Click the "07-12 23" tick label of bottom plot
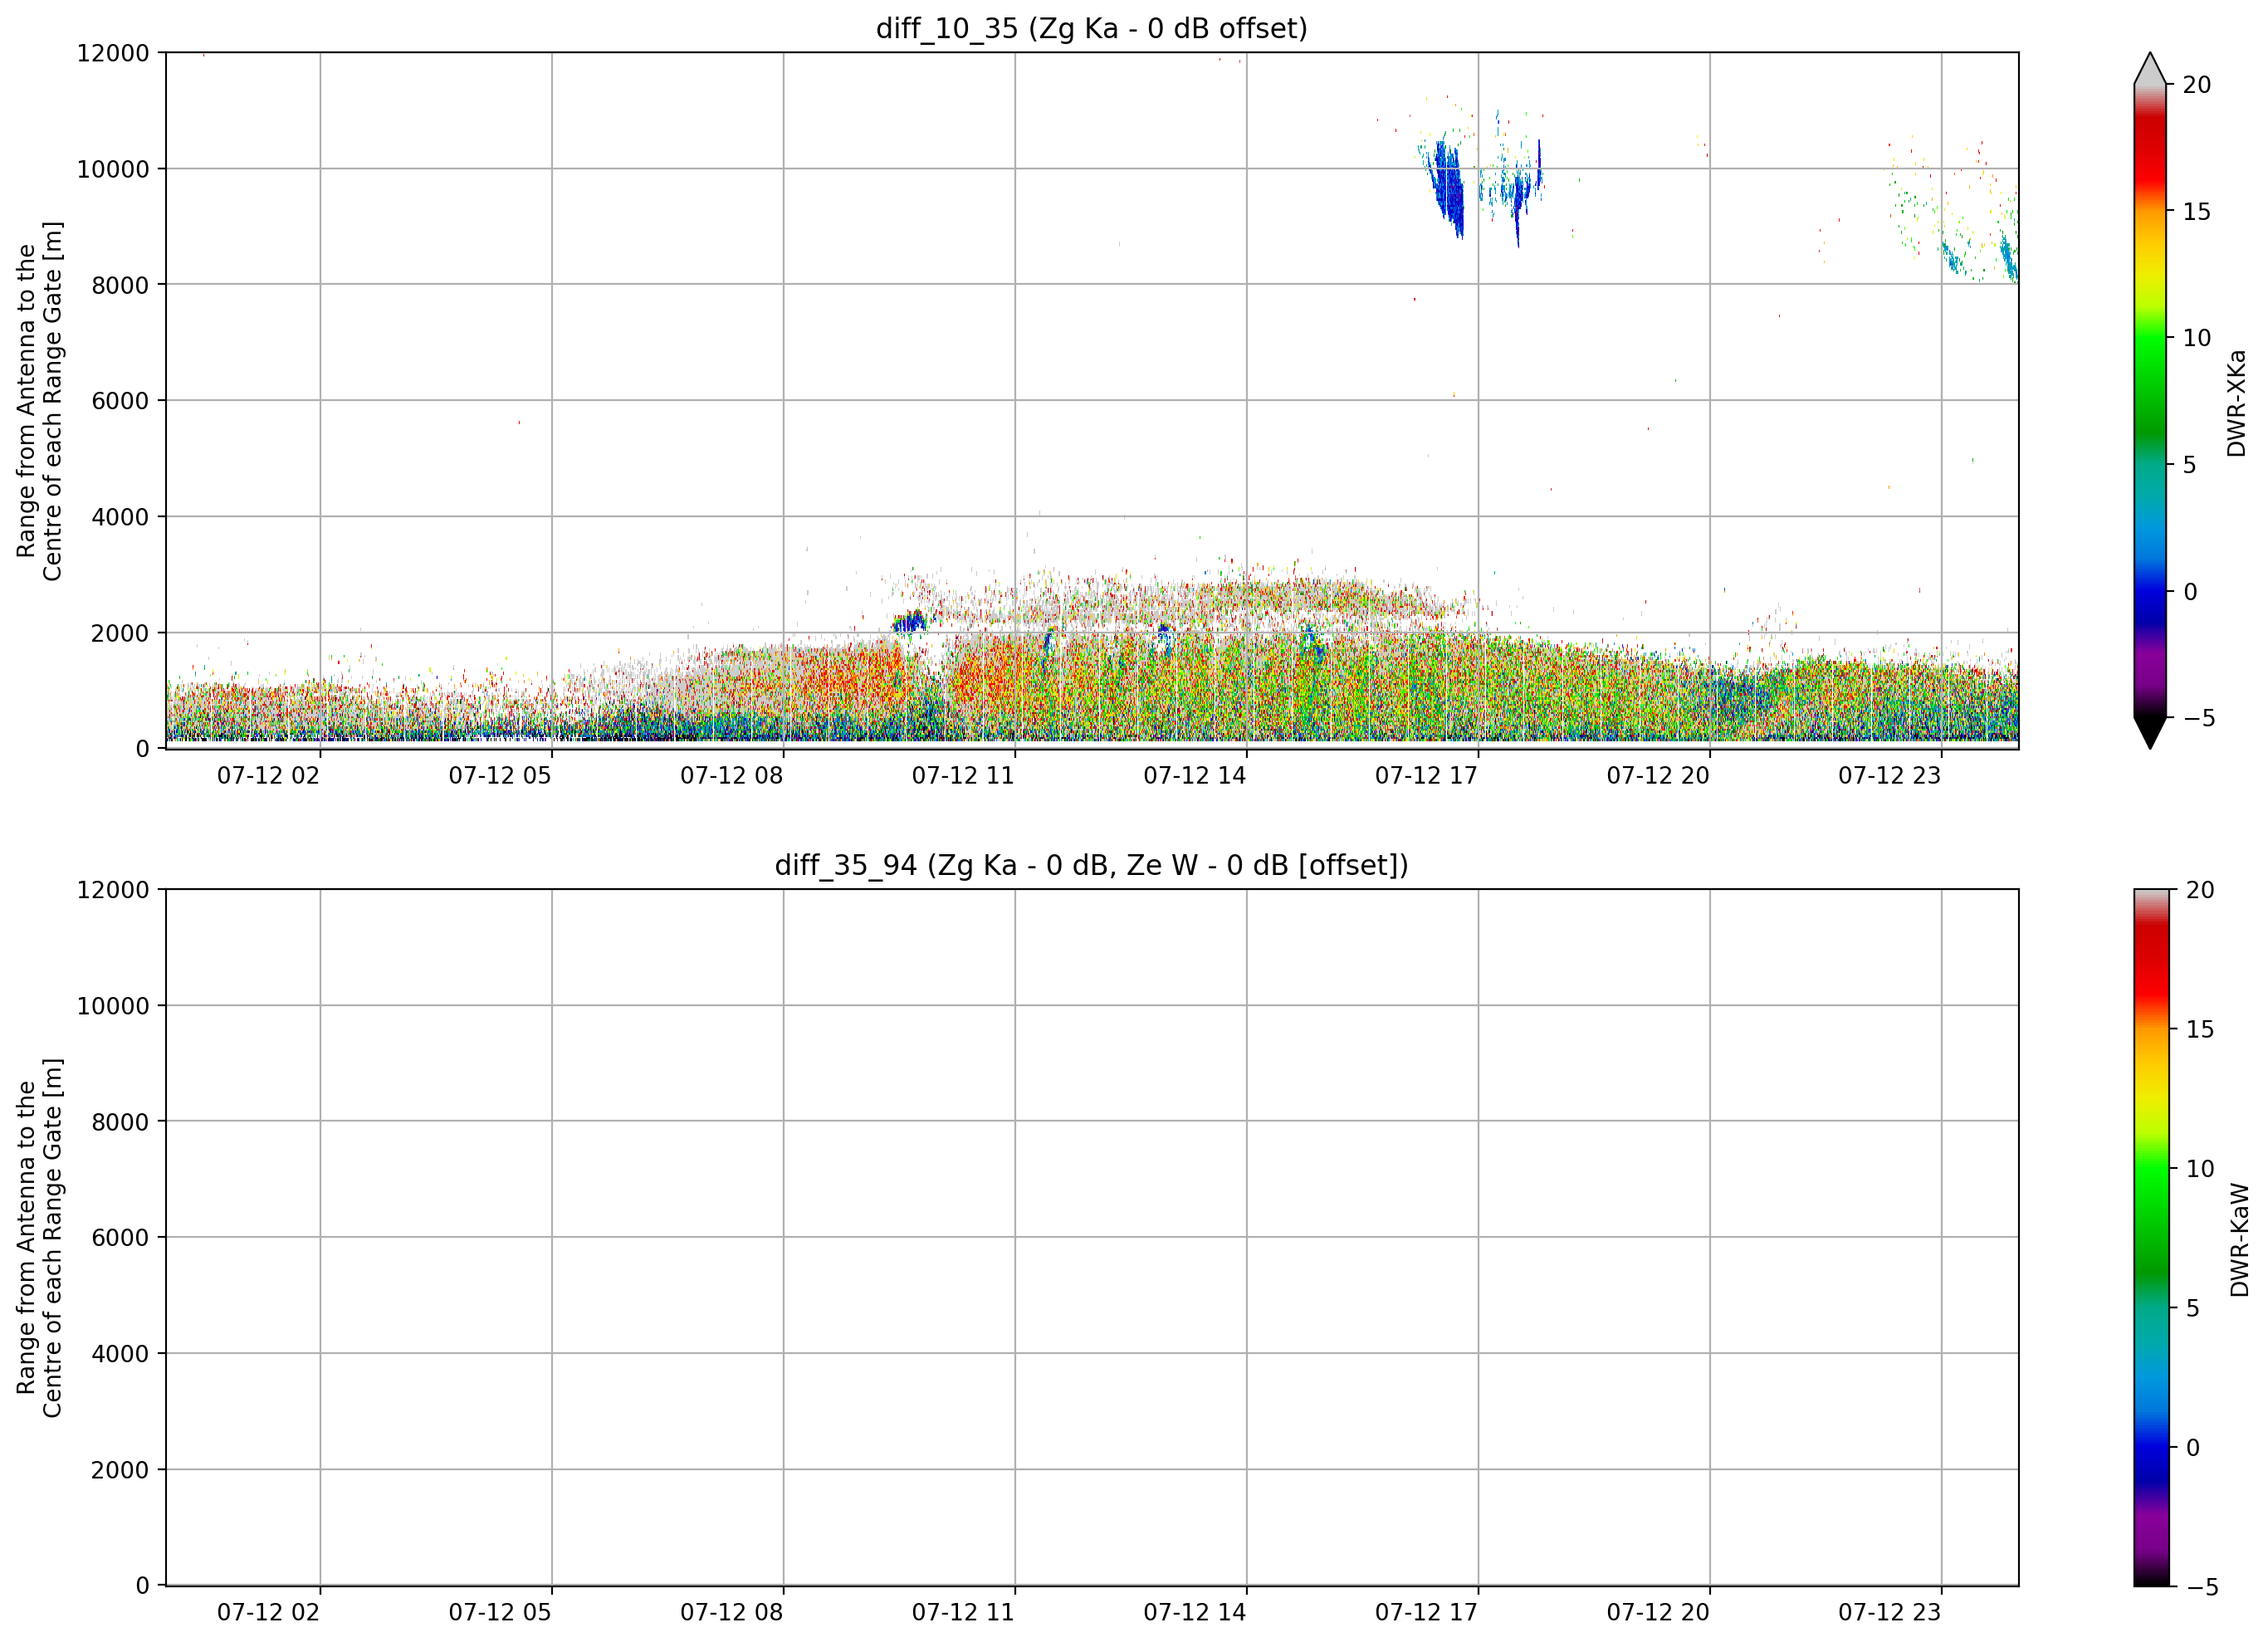Screen dimensions: 2268x1642 [x=1889, y=1612]
